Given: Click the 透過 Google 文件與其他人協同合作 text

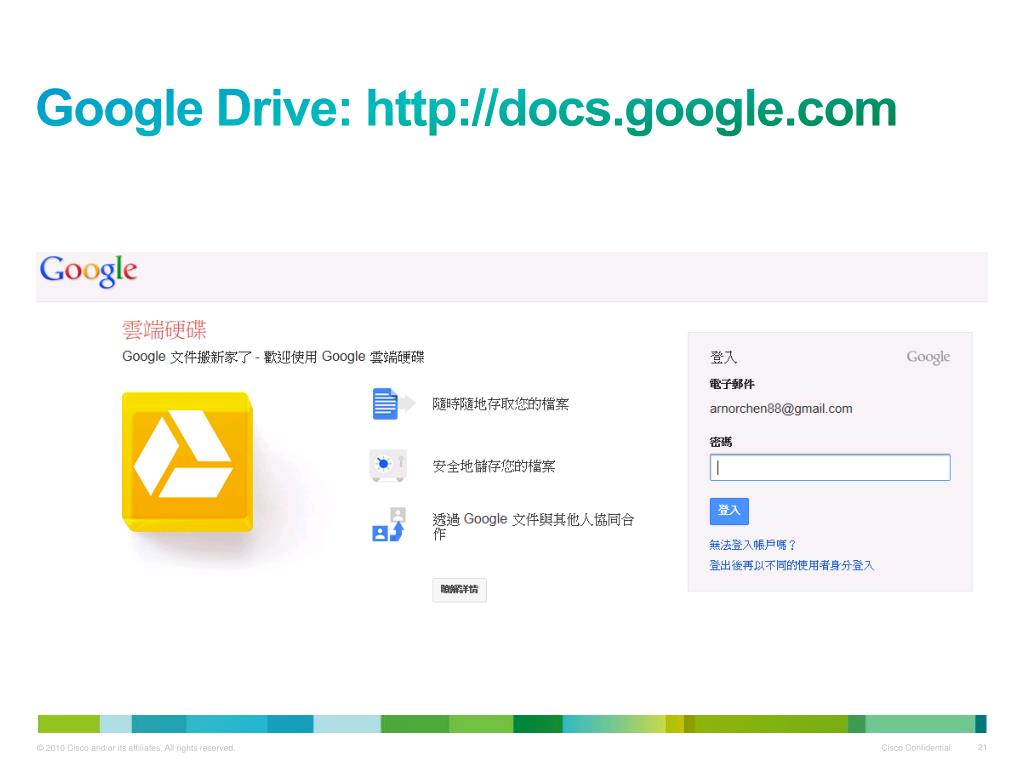Looking at the screenshot, I should pos(533,526).
